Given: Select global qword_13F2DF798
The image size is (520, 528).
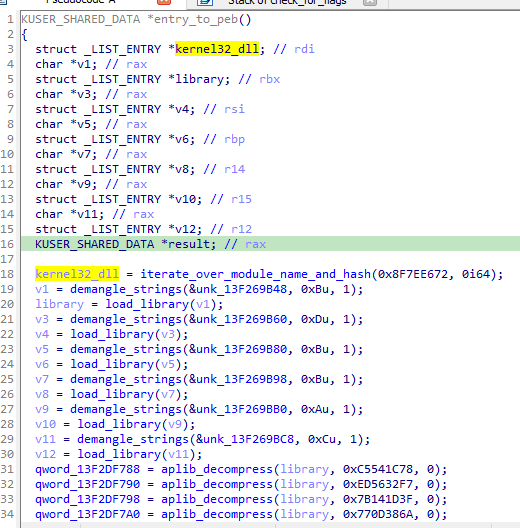Looking at the screenshot, I should click(87, 499).
